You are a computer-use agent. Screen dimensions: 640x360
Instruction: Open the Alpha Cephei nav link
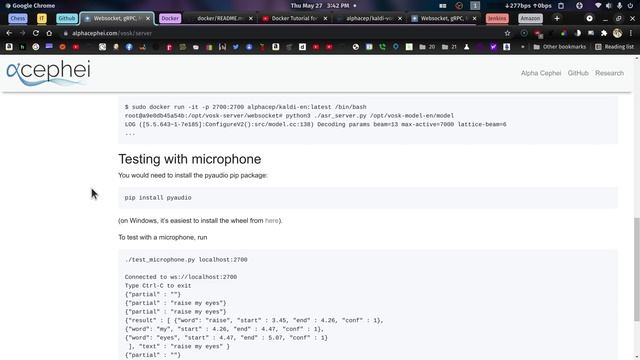pyautogui.click(x=541, y=73)
